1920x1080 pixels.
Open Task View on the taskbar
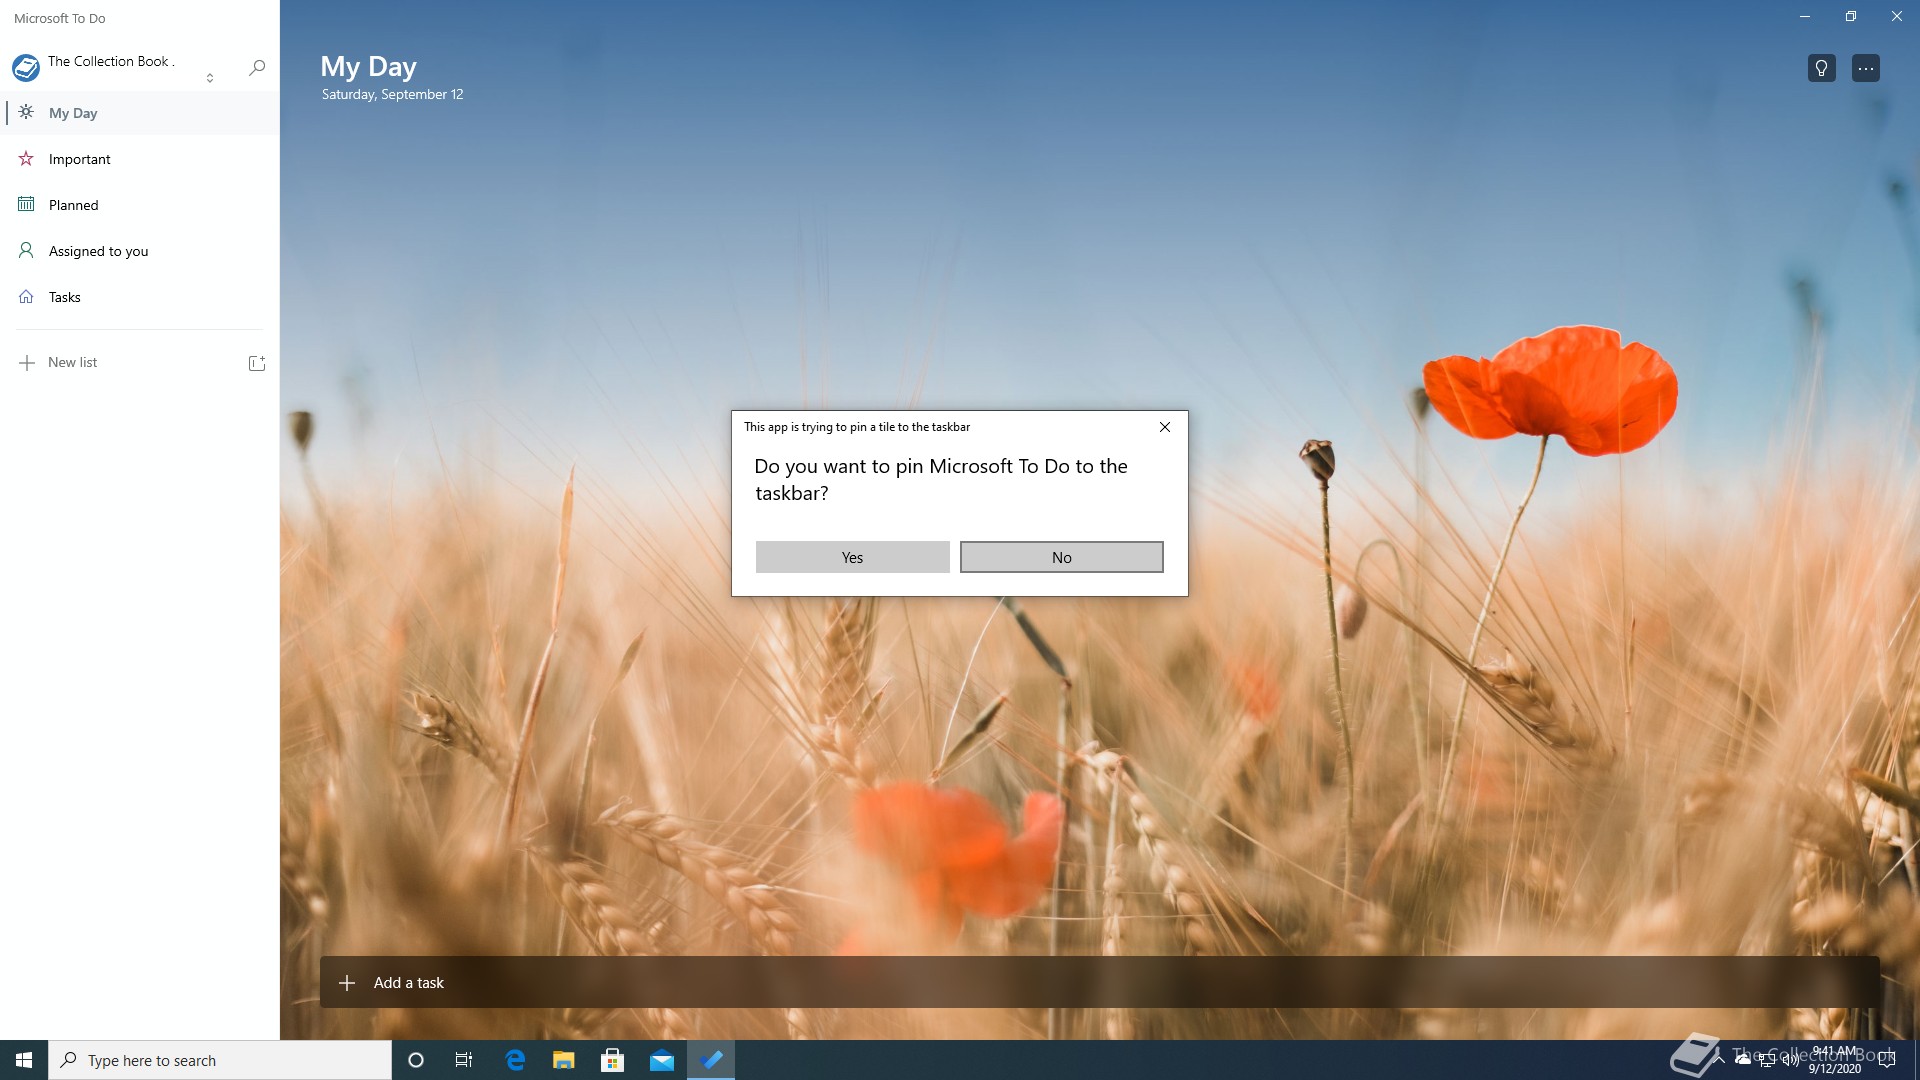(464, 1060)
